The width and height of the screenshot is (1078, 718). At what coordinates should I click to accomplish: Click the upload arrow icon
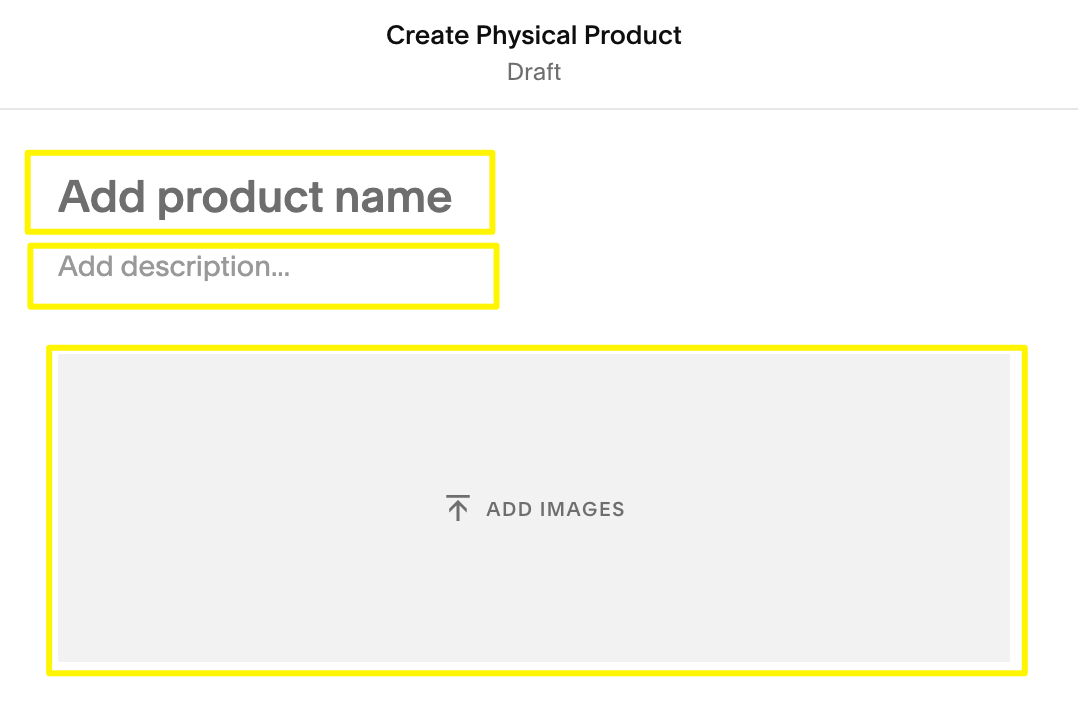(x=457, y=508)
